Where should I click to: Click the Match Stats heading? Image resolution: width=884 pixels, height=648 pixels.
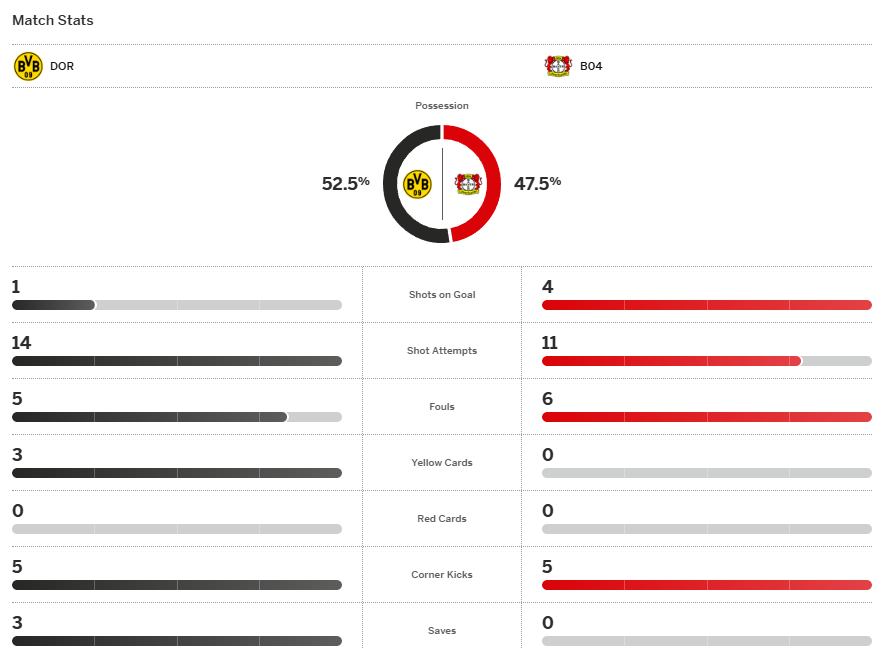coord(53,20)
